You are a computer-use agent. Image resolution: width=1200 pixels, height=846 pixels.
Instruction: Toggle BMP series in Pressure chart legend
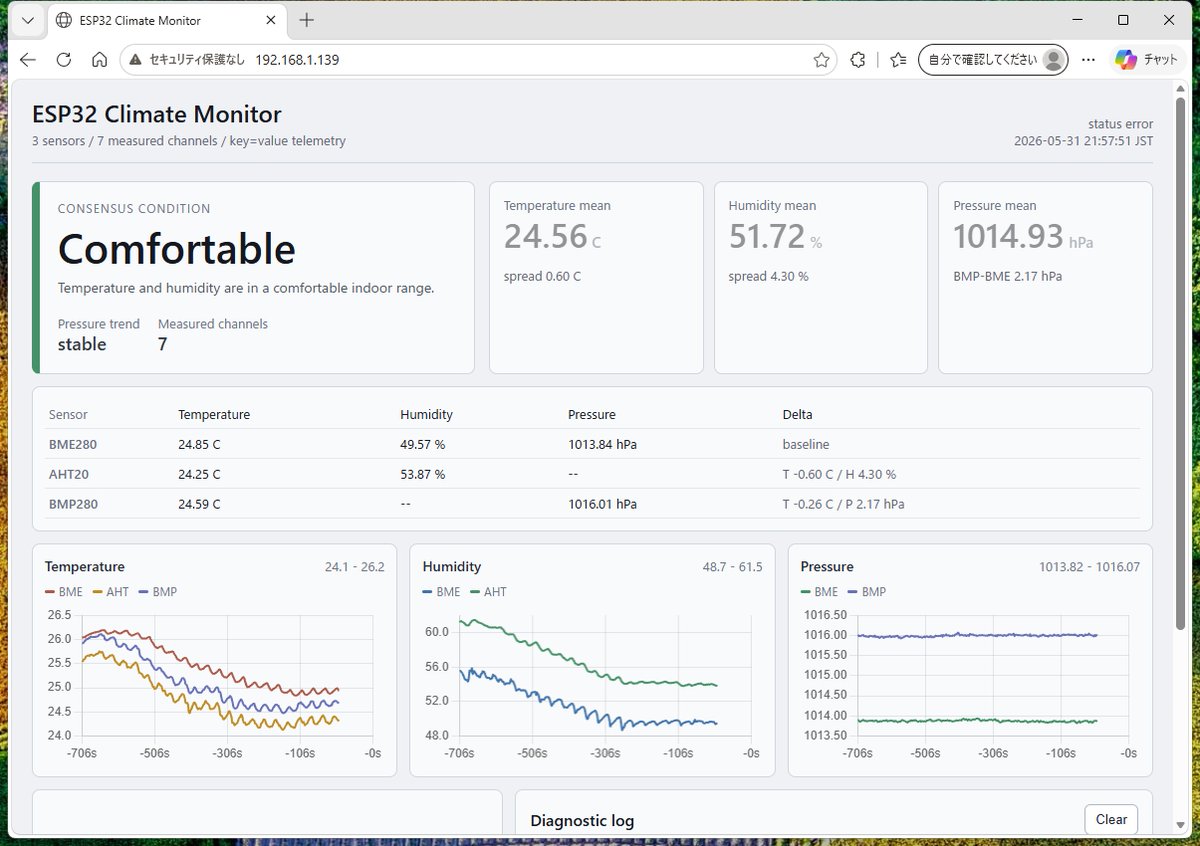pos(866,592)
